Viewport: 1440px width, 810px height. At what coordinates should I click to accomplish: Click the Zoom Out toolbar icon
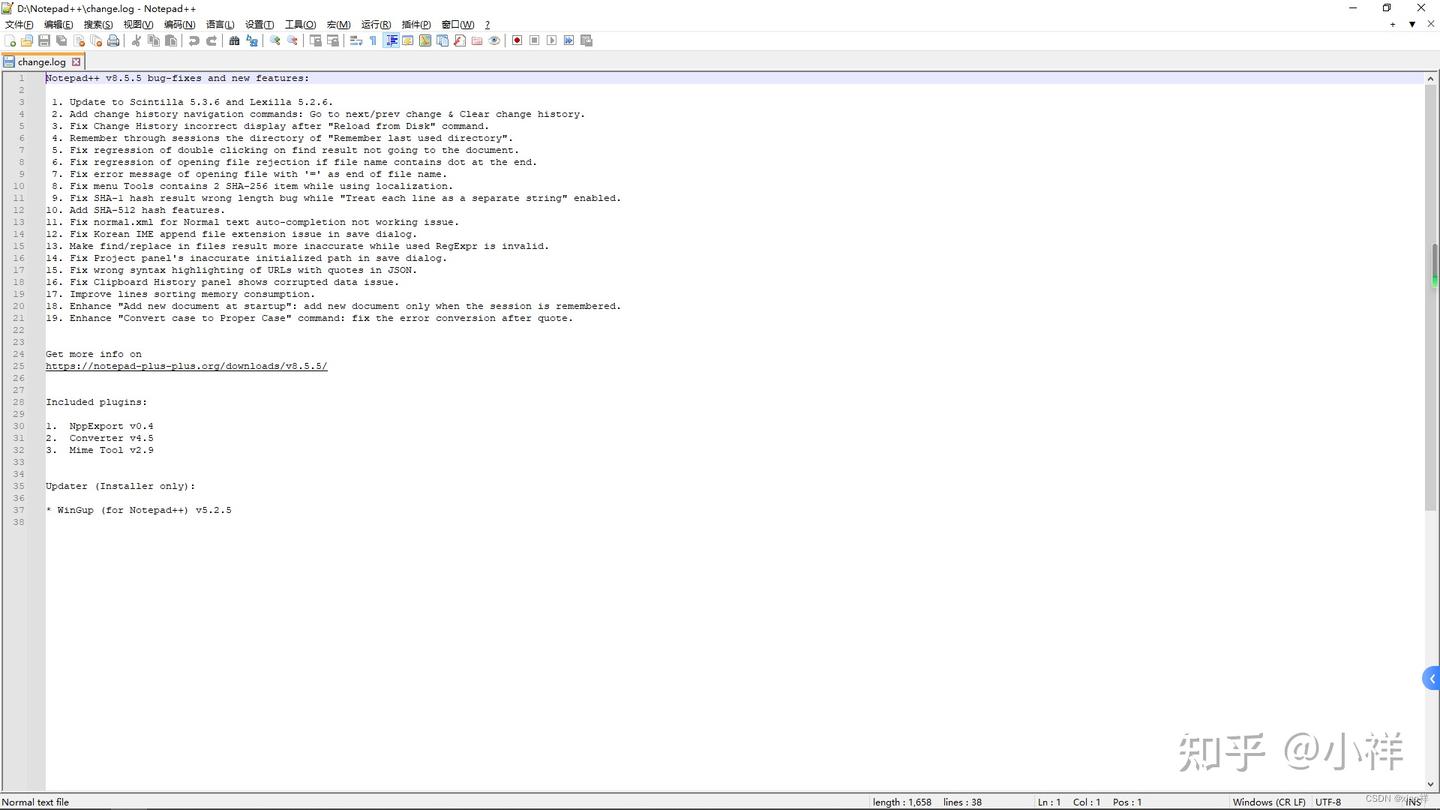coord(292,41)
